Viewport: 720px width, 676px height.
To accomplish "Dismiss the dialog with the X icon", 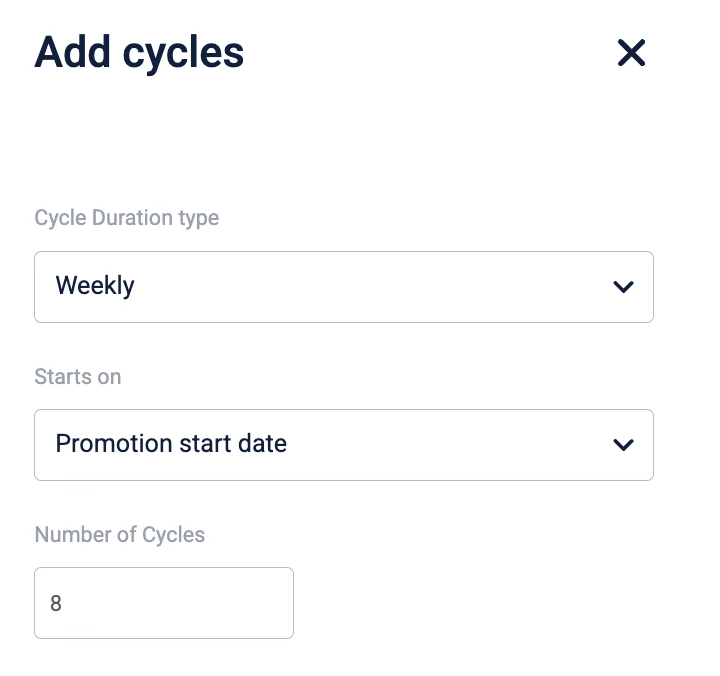I will [631, 53].
